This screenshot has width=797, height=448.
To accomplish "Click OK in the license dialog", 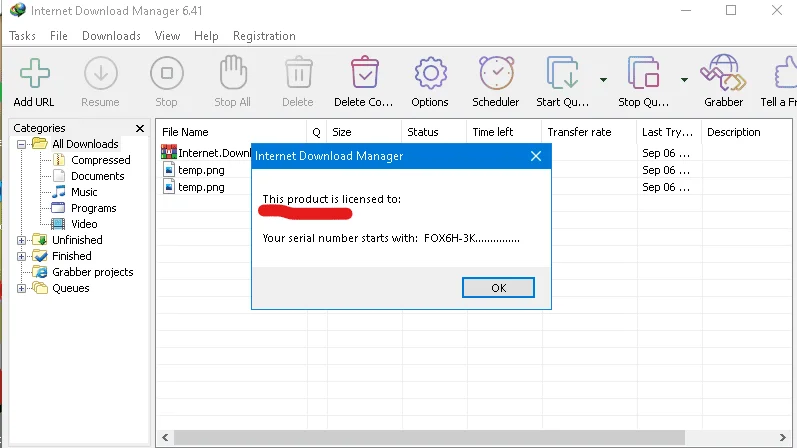I will (498, 288).
